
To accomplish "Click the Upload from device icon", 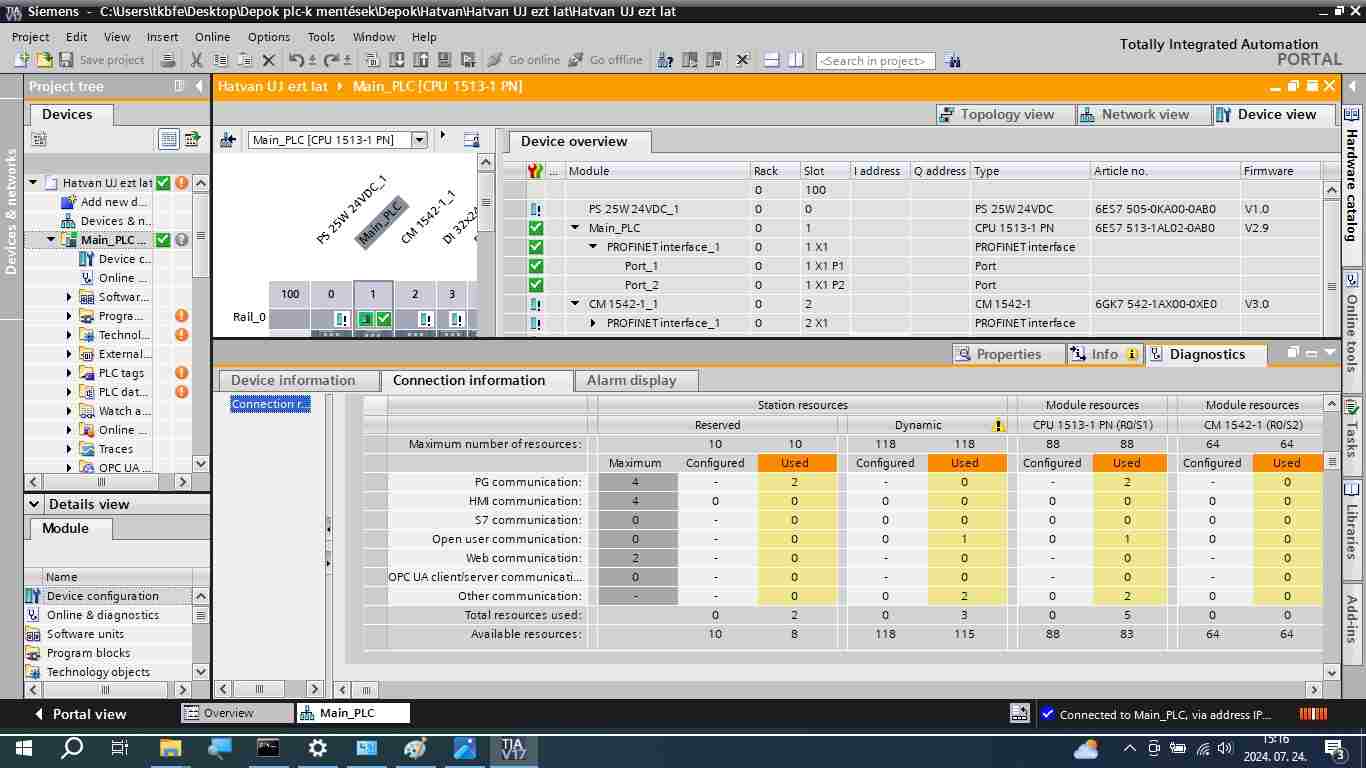I will click(x=420, y=60).
